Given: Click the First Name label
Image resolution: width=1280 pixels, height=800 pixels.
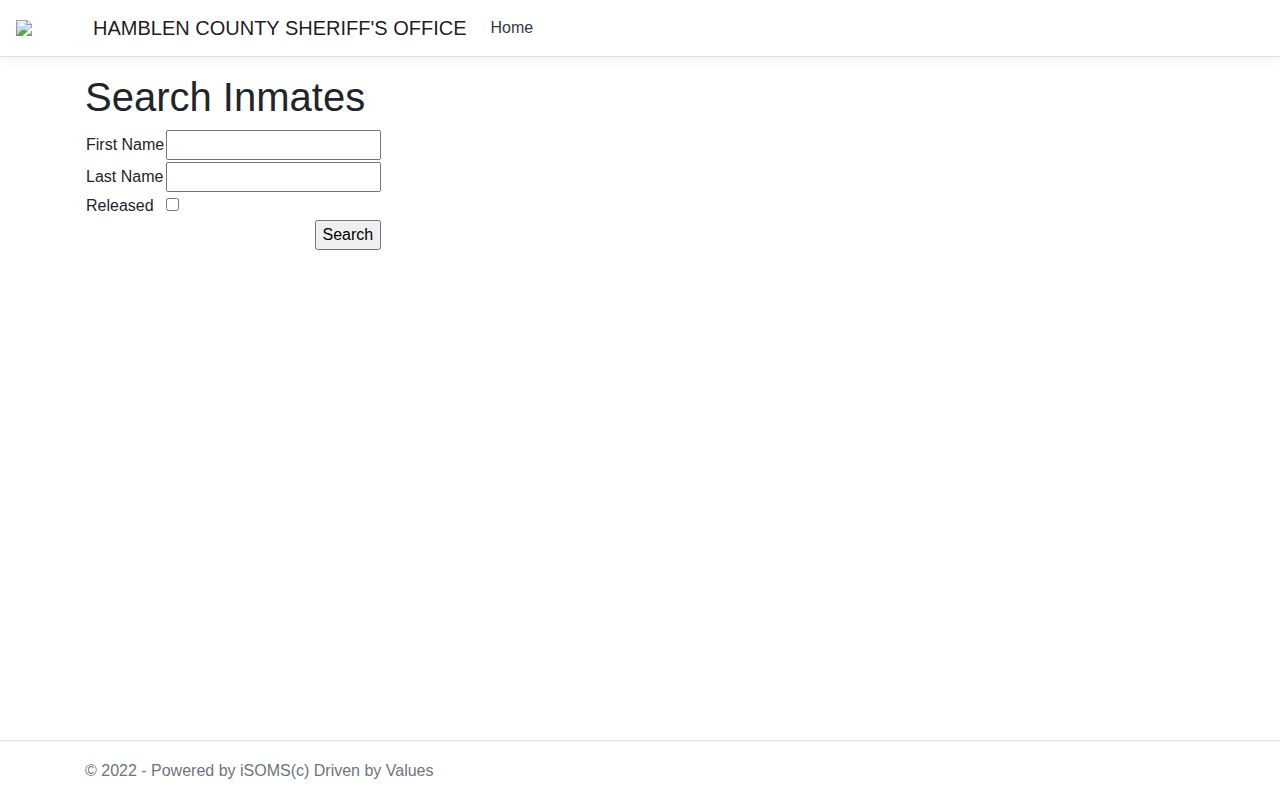Looking at the screenshot, I should [x=125, y=145].
